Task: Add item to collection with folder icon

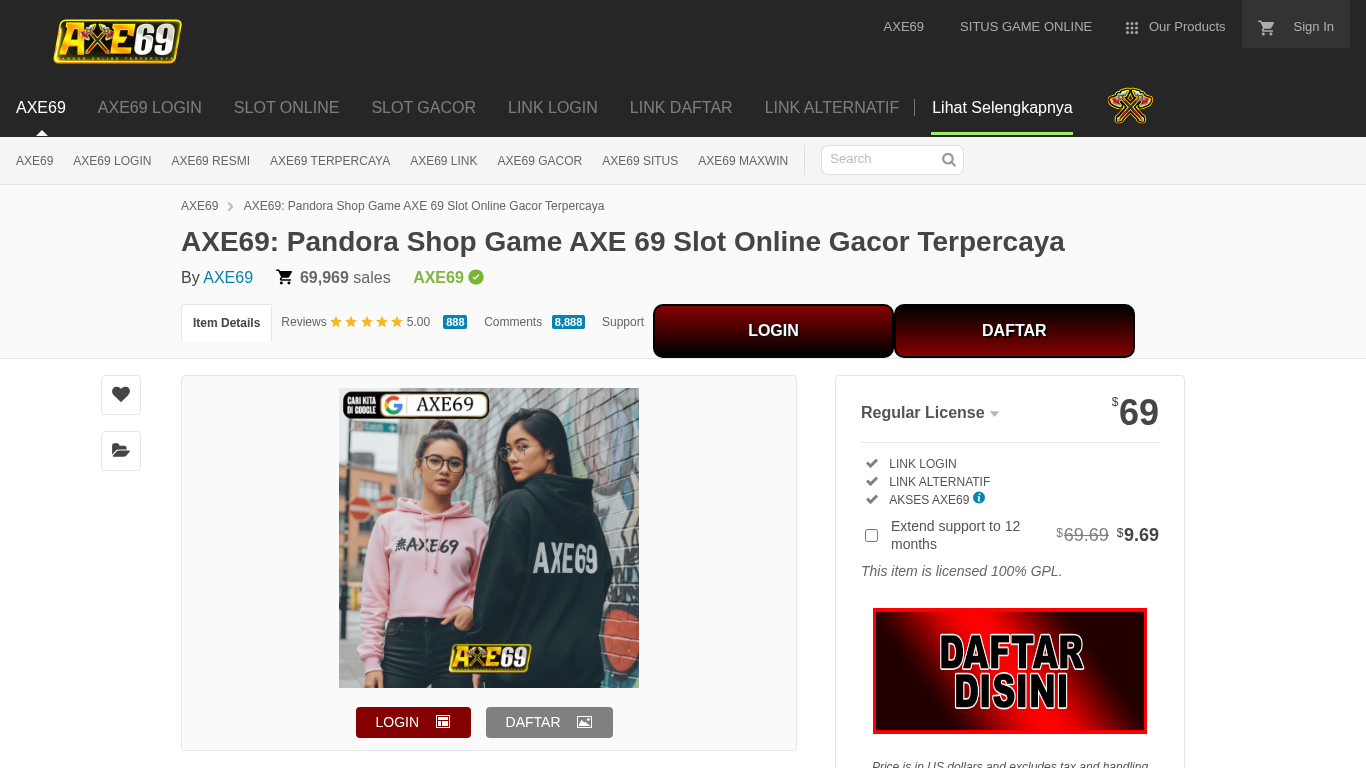Action: (x=121, y=451)
